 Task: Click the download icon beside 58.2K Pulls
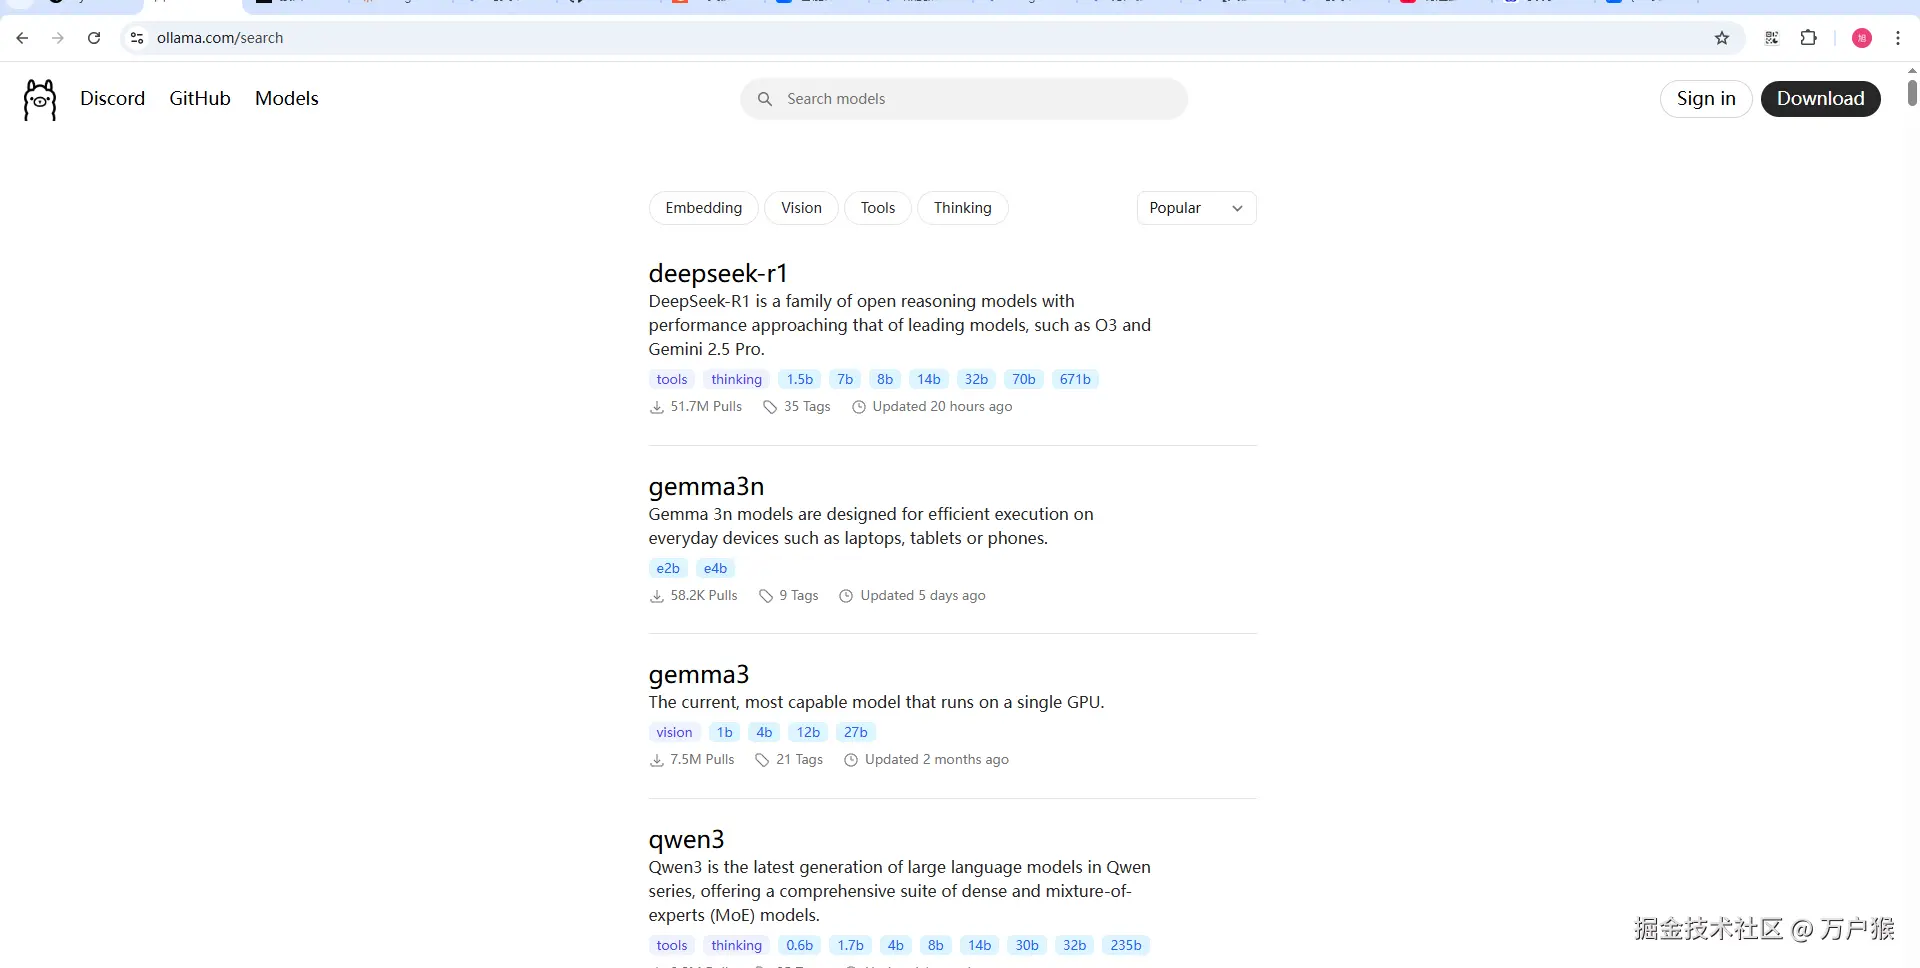click(657, 596)
